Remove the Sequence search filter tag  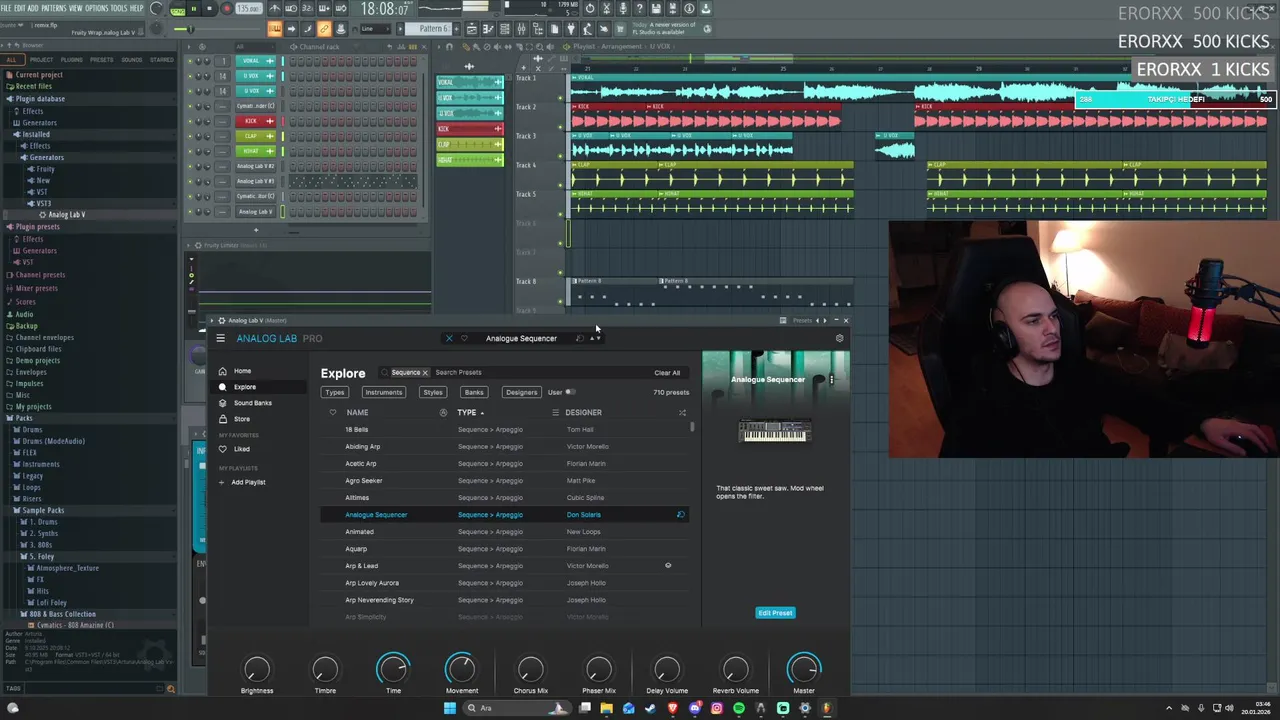[425, 372]
